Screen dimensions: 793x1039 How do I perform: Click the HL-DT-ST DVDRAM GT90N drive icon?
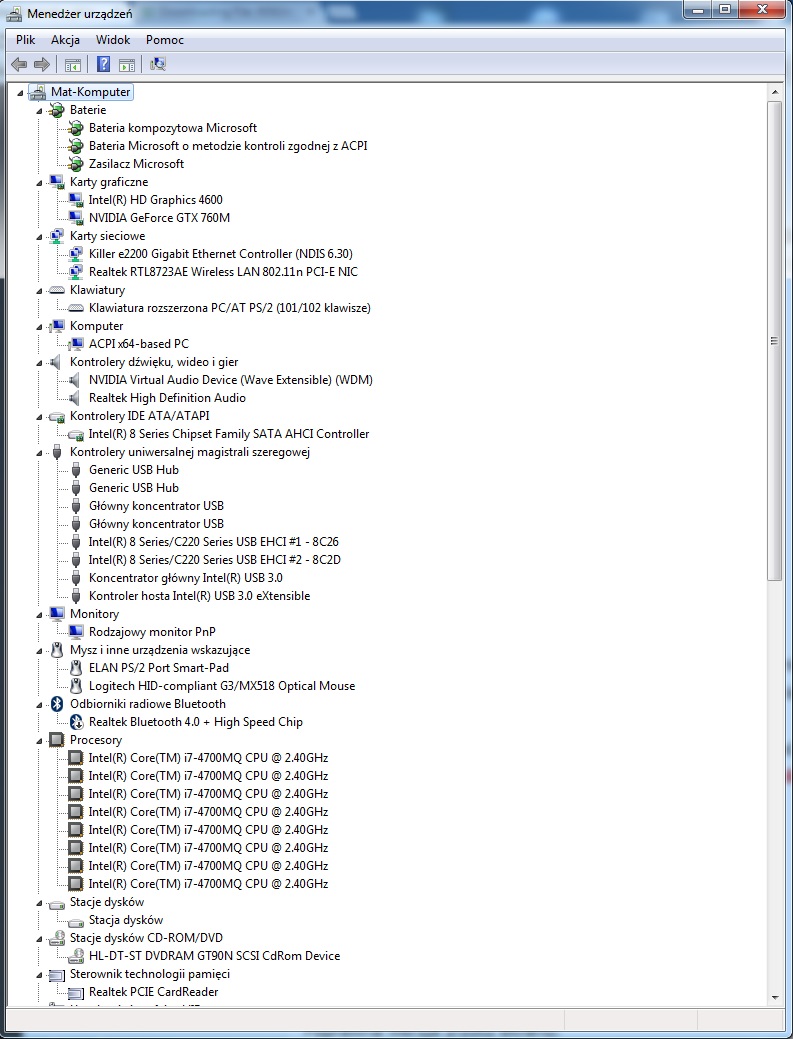[76, 956]
